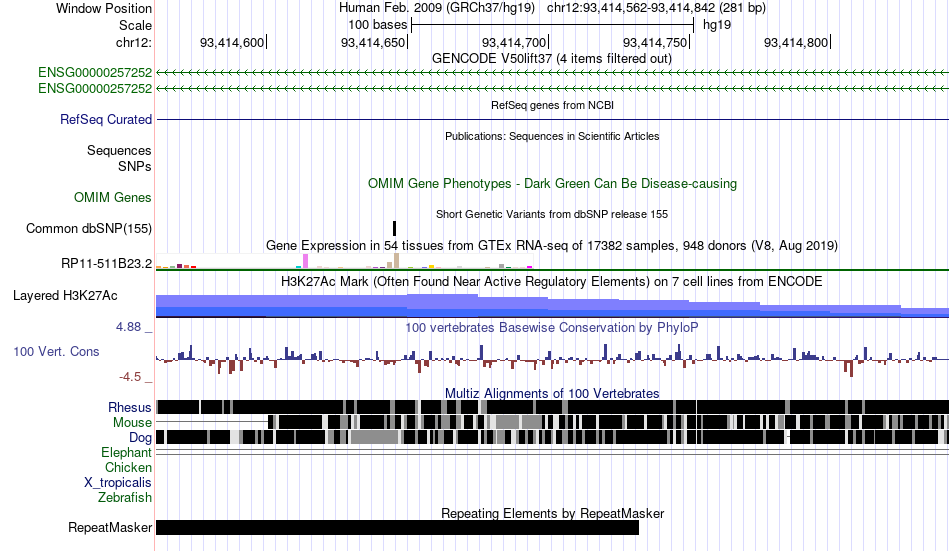Click the H3K27Ac Mark track title
The height and width of the screenshot is (551, 950).
coord(552,282)
